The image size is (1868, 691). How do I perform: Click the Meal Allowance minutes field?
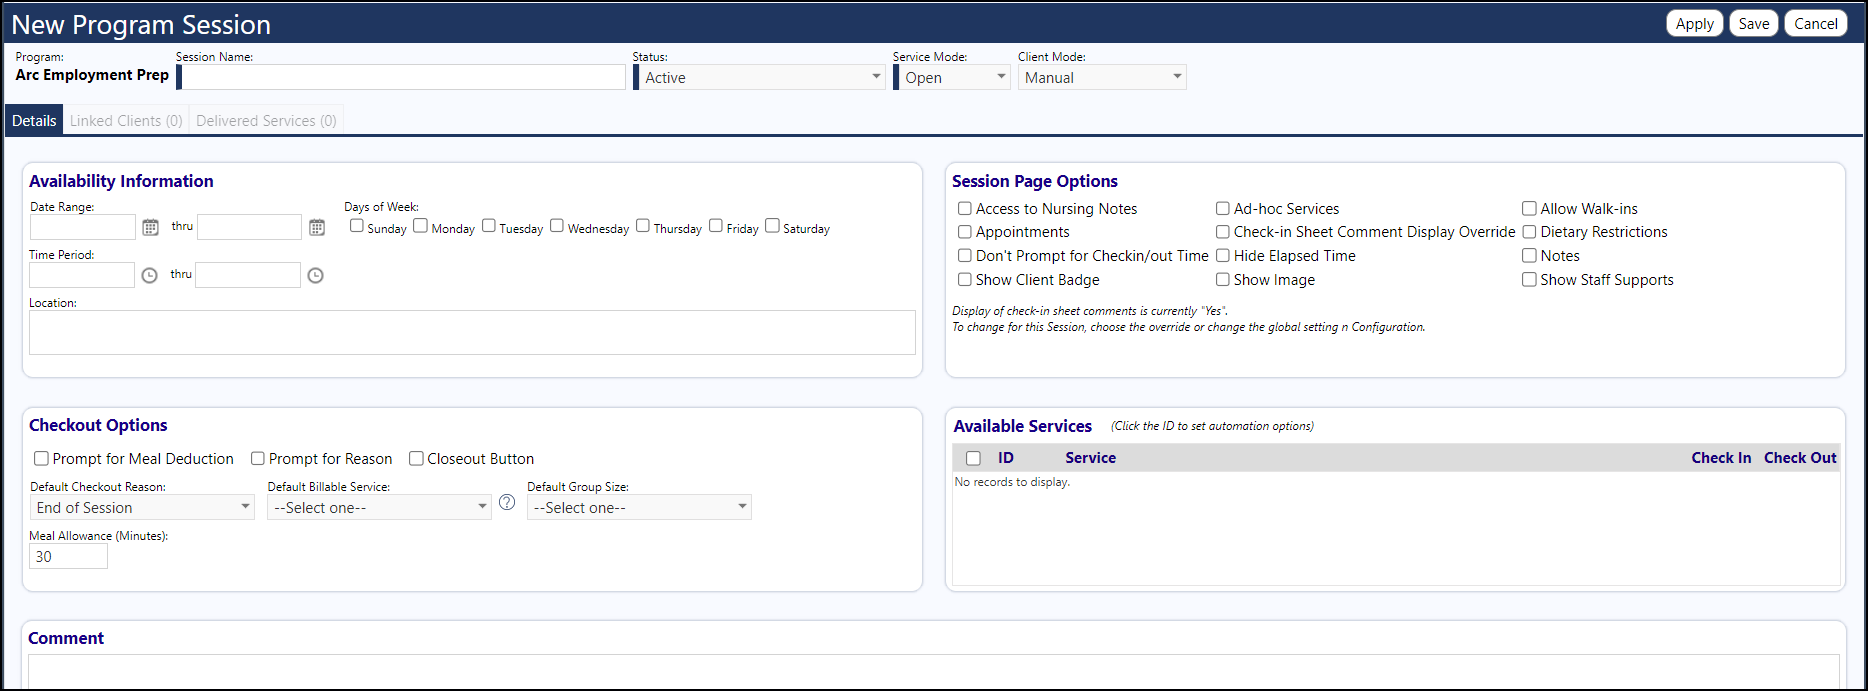pos(68,557)
